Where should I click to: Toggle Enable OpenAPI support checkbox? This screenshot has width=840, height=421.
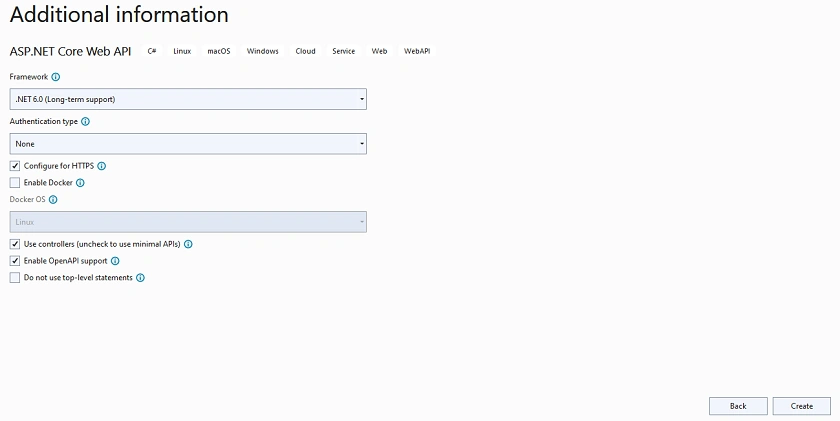(15, 261)
